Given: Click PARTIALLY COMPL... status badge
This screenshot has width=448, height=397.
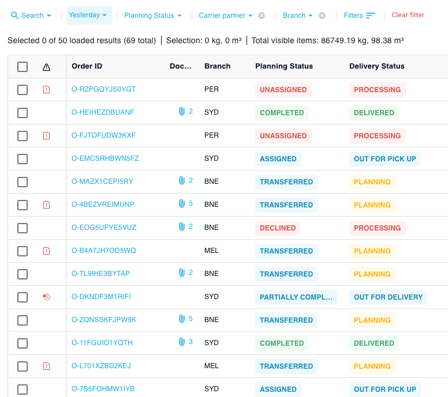Looking at the screenshot, I should coord(296,297).
